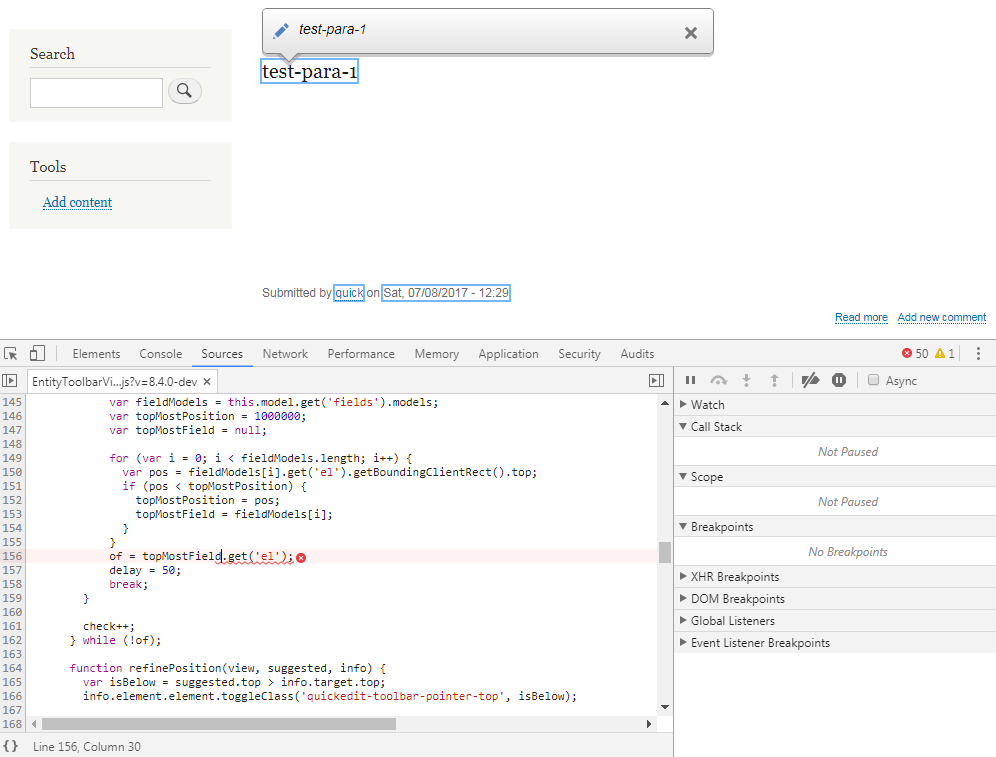Image resolution: width=996 pixels, height=757 pixels.
Task: Switch to the Application tab
Action: 508,354
